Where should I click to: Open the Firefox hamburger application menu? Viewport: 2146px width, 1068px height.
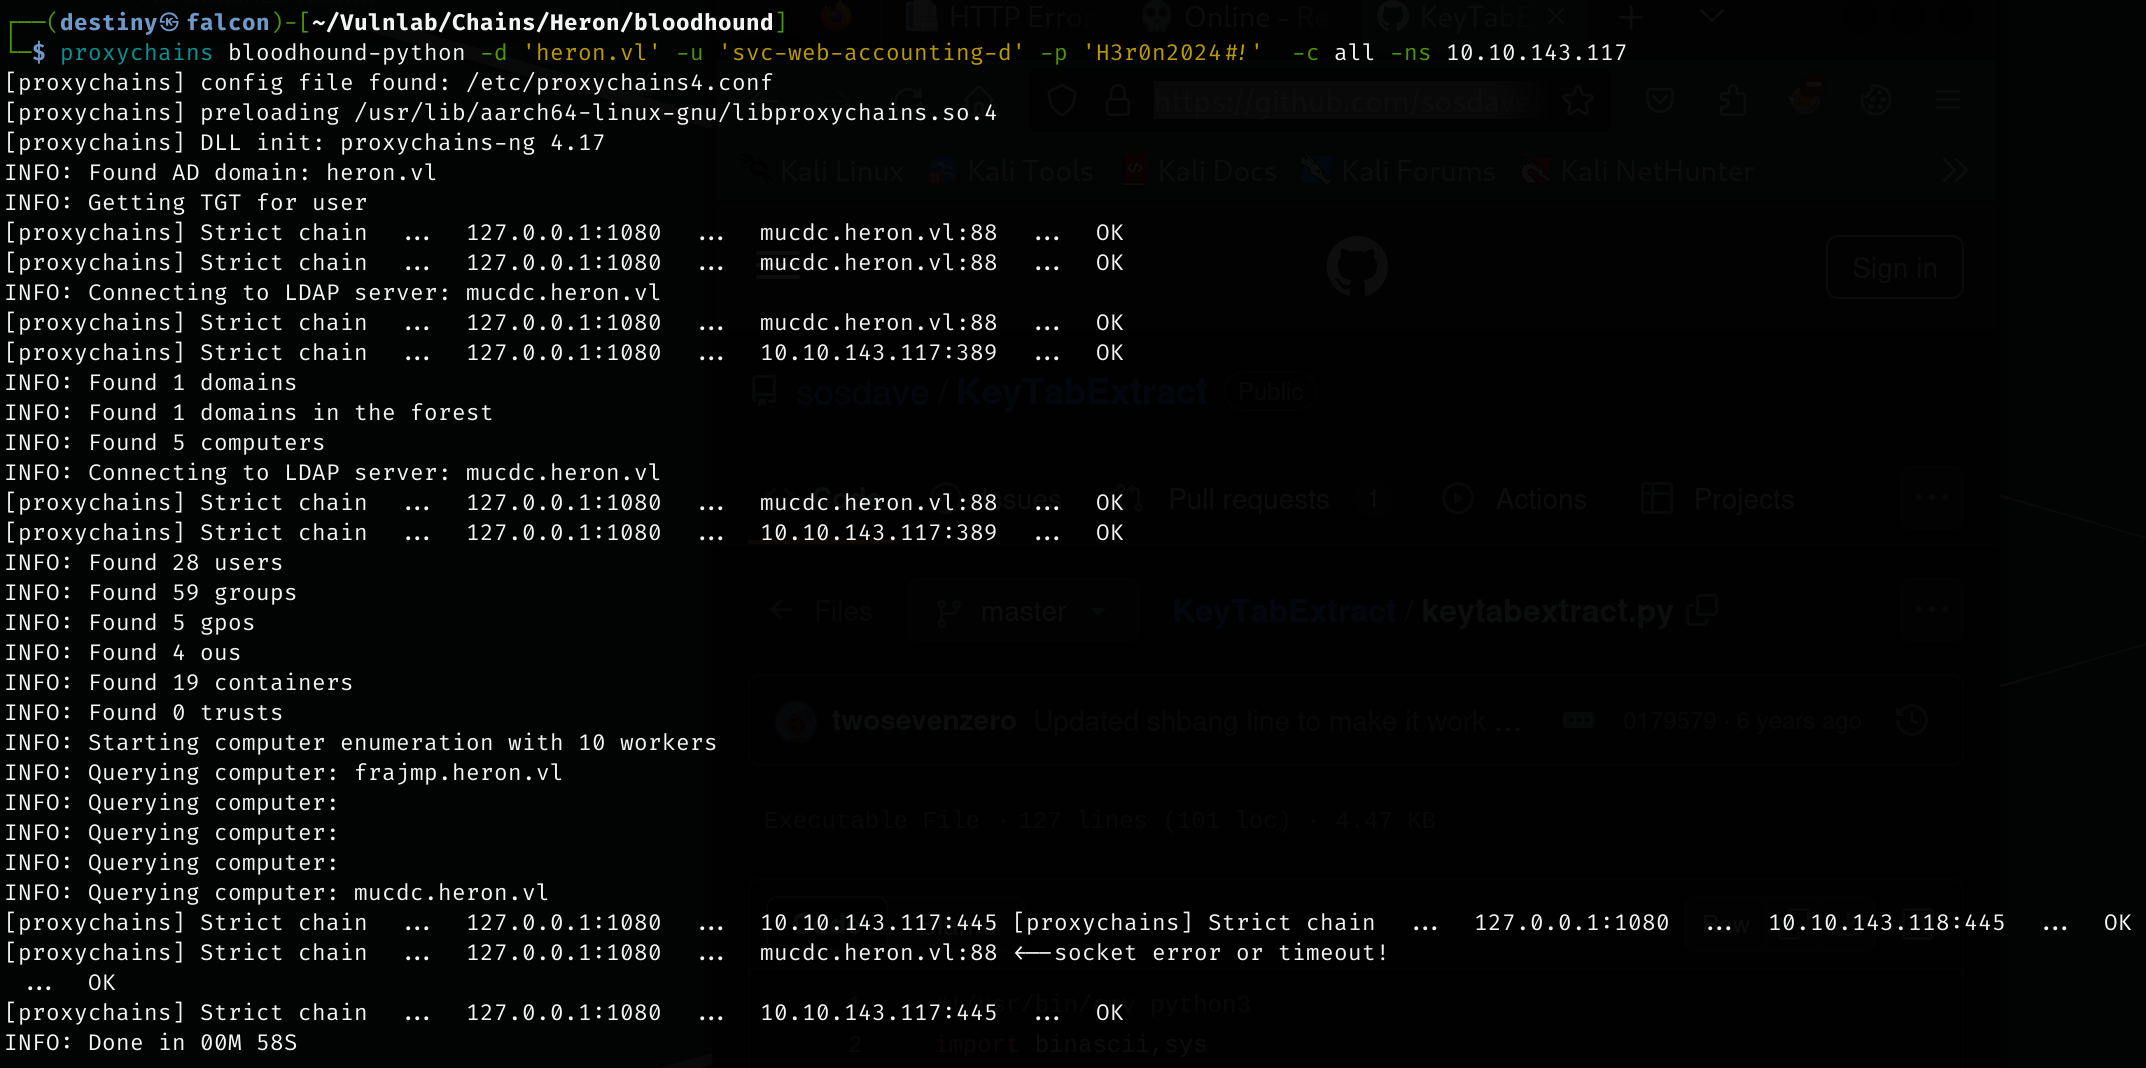1947,101
